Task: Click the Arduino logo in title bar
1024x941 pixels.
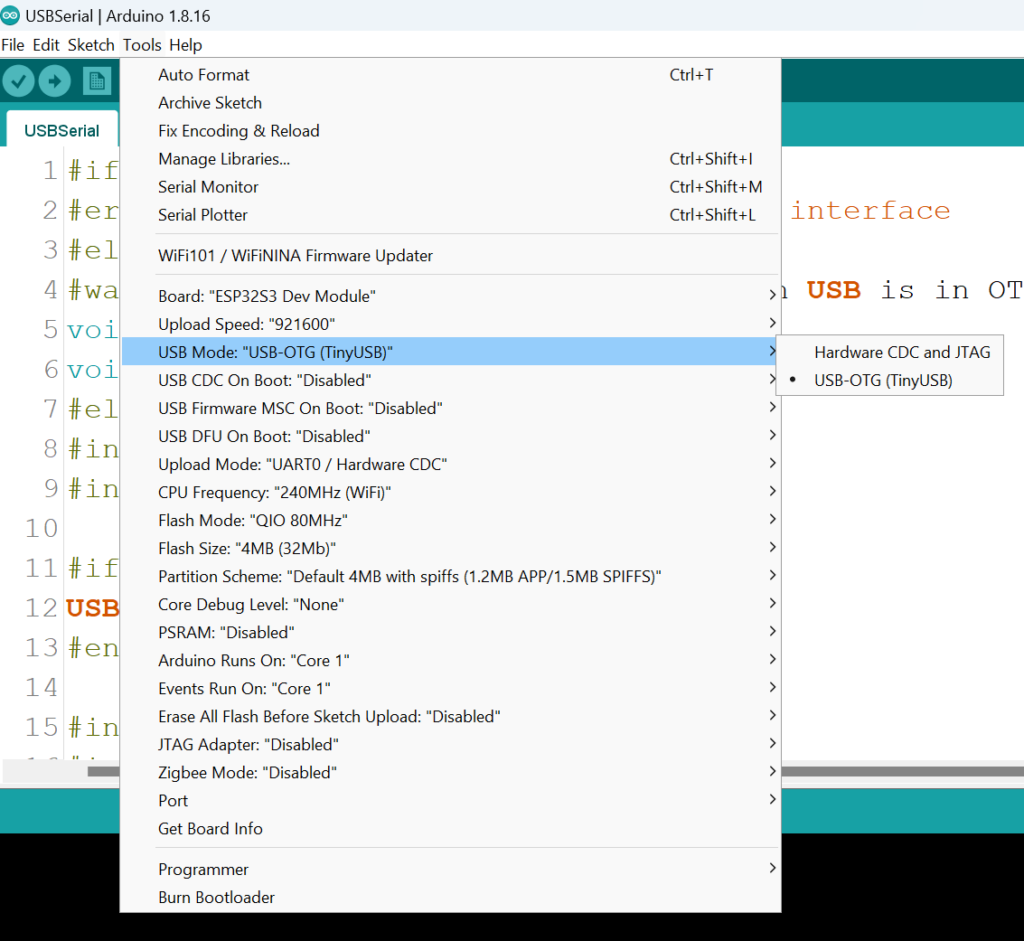Action: coord(11,16)
